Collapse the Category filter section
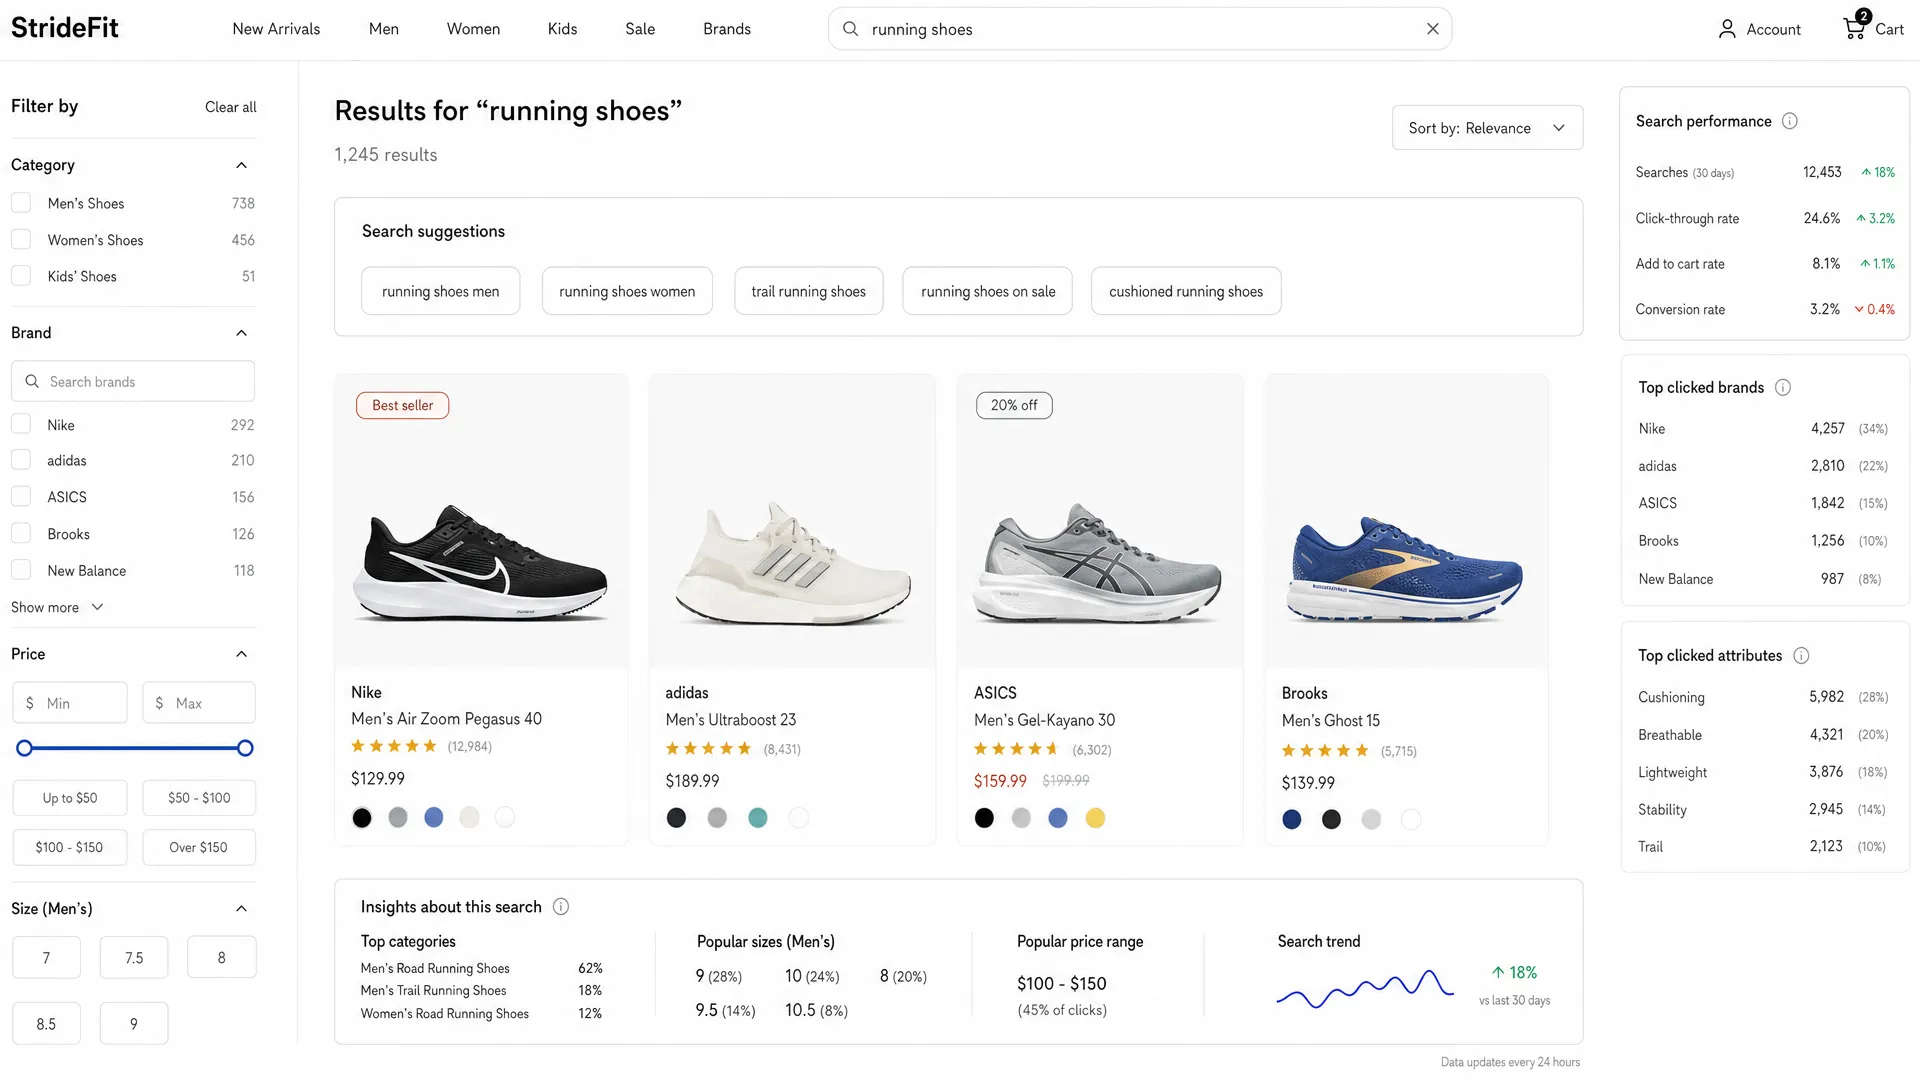This screenshot has height=1088, width=1920. pyautogui.click(x=241, y=165)
